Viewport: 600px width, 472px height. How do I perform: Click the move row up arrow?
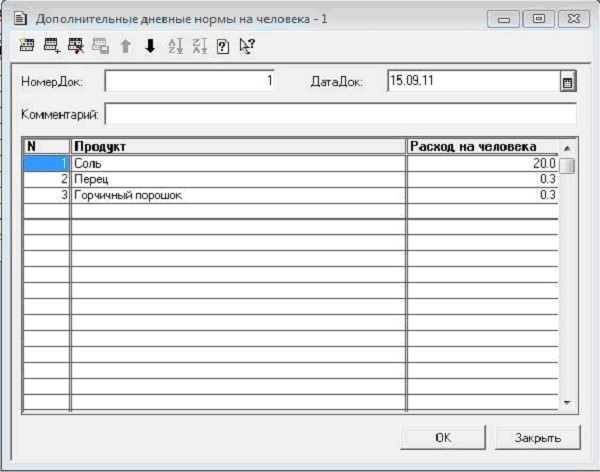(126, 45)
